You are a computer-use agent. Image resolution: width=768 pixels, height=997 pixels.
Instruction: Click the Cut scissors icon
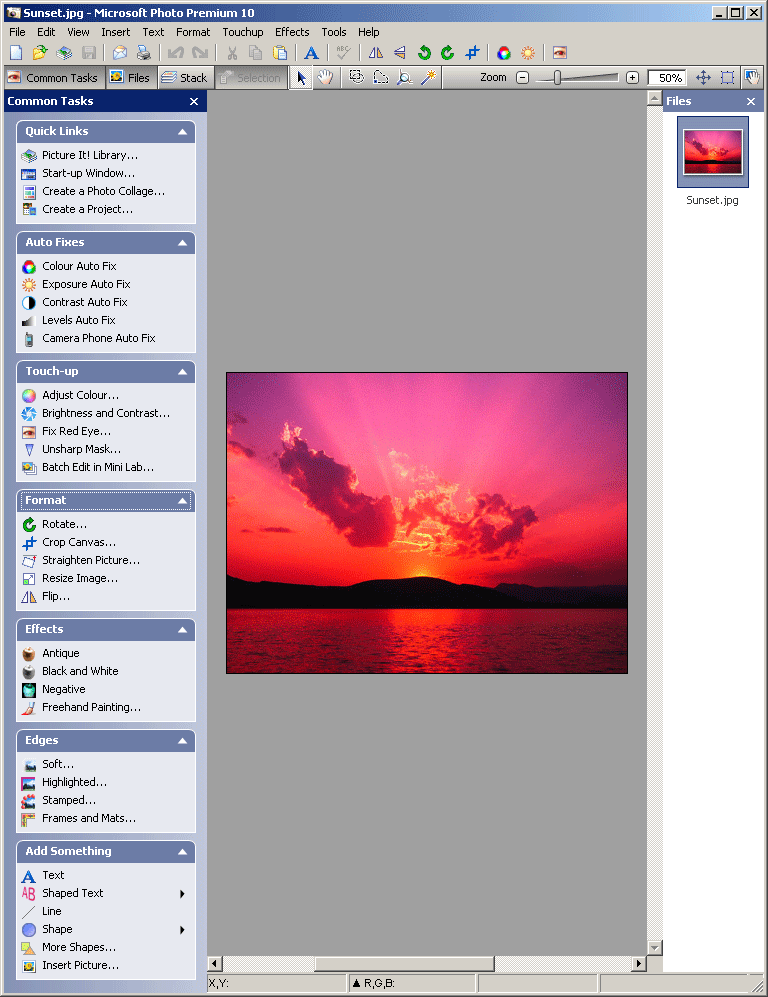point(232,53)
